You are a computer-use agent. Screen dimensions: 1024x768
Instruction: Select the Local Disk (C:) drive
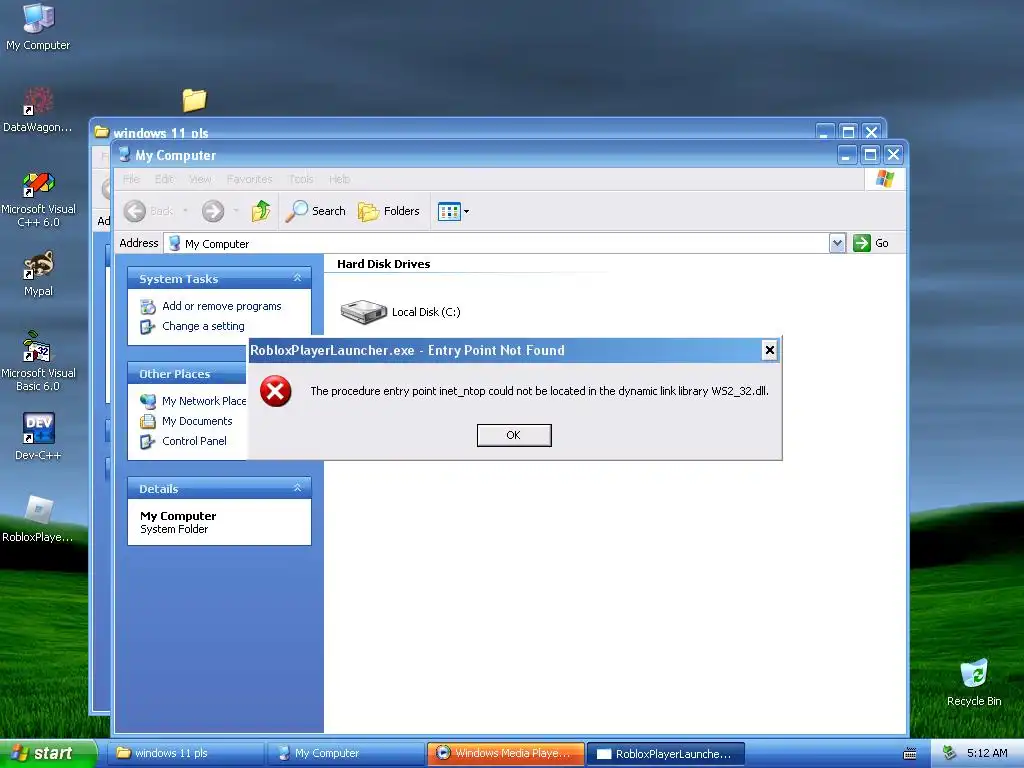(x=400, y=312)
